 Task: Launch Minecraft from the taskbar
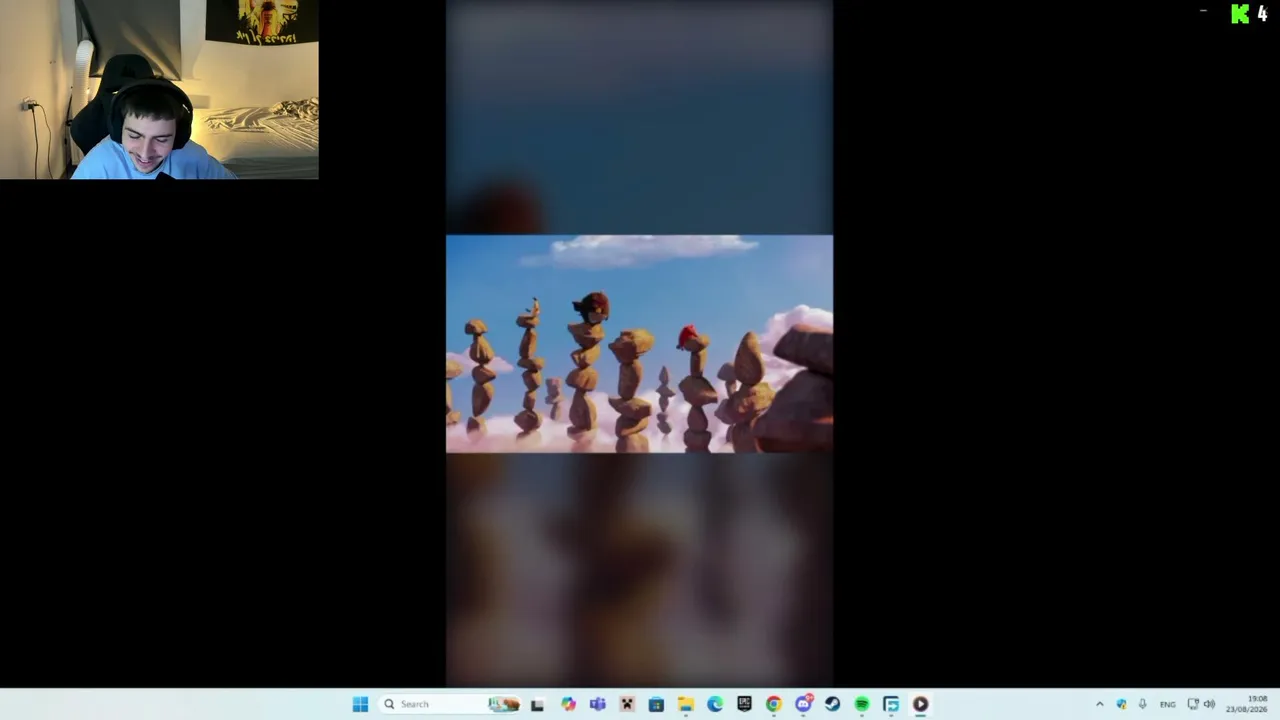[627, 704]
